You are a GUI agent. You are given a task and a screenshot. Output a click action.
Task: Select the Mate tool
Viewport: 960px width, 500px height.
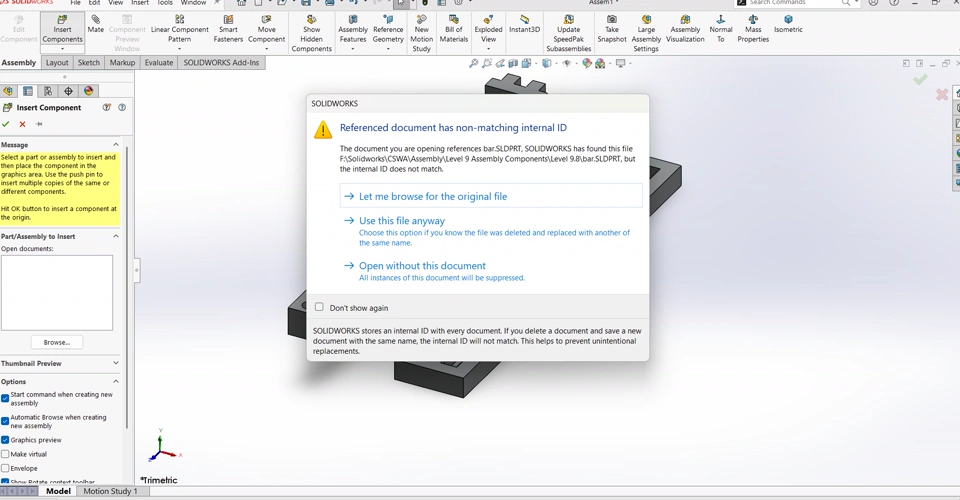(96, 24)
